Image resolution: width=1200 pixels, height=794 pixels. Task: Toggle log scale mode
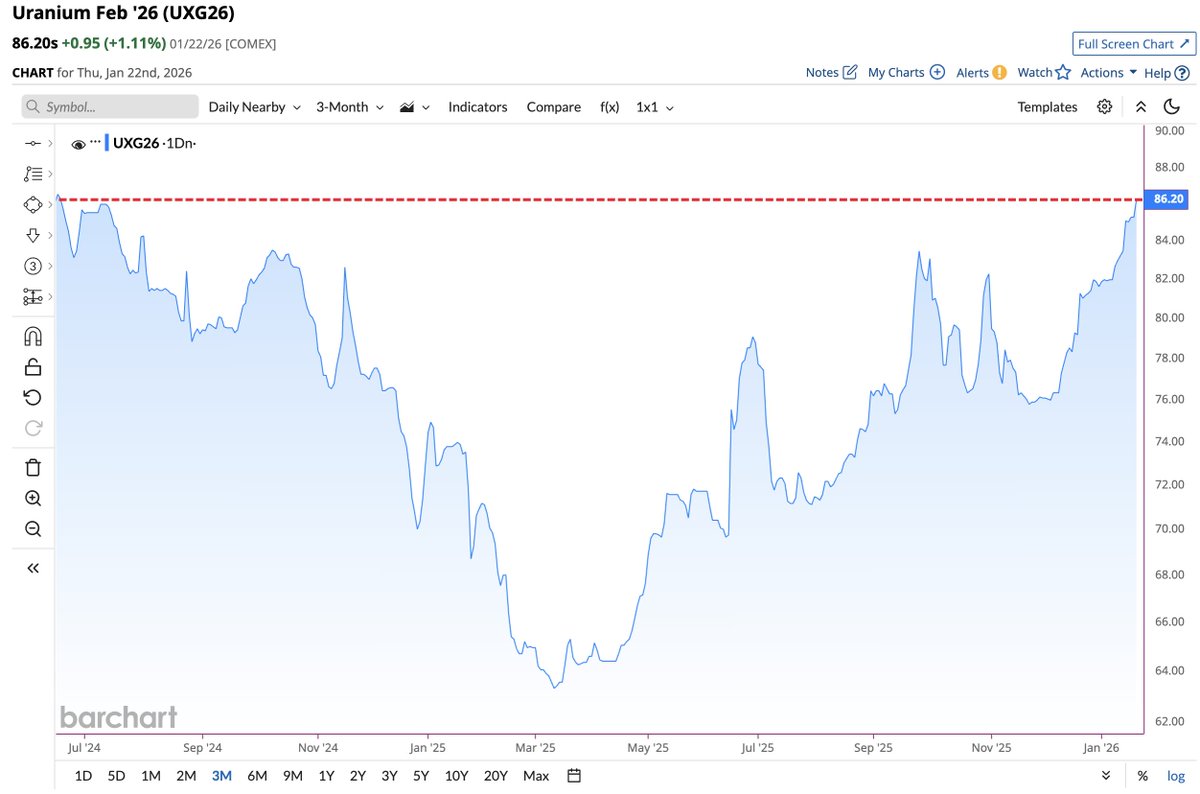(x=1175, y=775)
